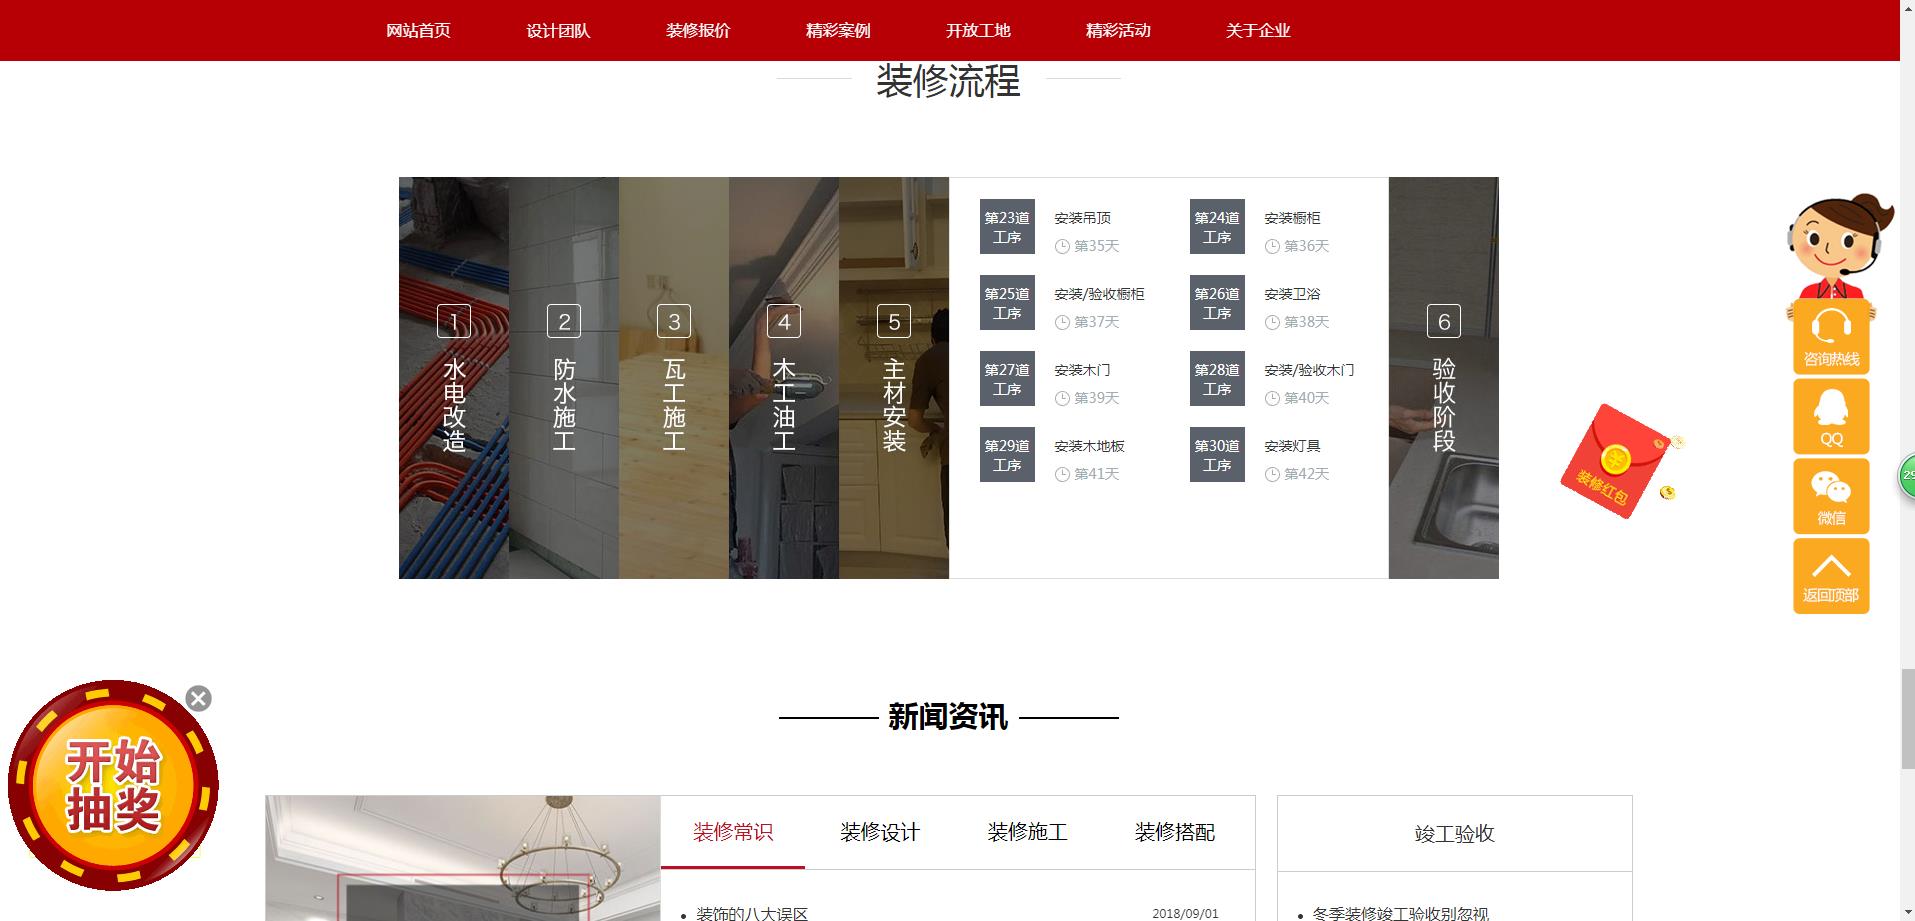Viewport: 1915px width, 921px height.
Task: Open the QQ chat icon
Action: pyautogui.click(x=1830, y=416)
